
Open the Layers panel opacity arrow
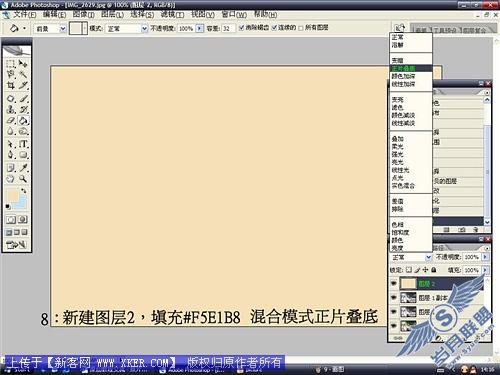(x=485, y=257)
